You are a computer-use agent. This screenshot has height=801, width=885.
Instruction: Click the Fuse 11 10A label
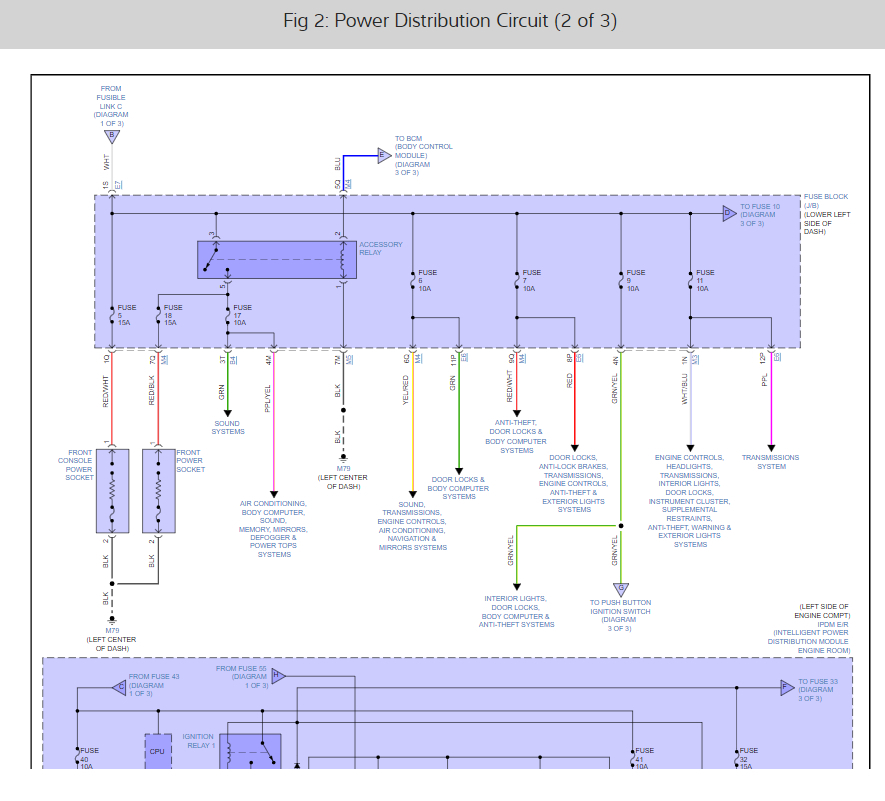point(705,280)
